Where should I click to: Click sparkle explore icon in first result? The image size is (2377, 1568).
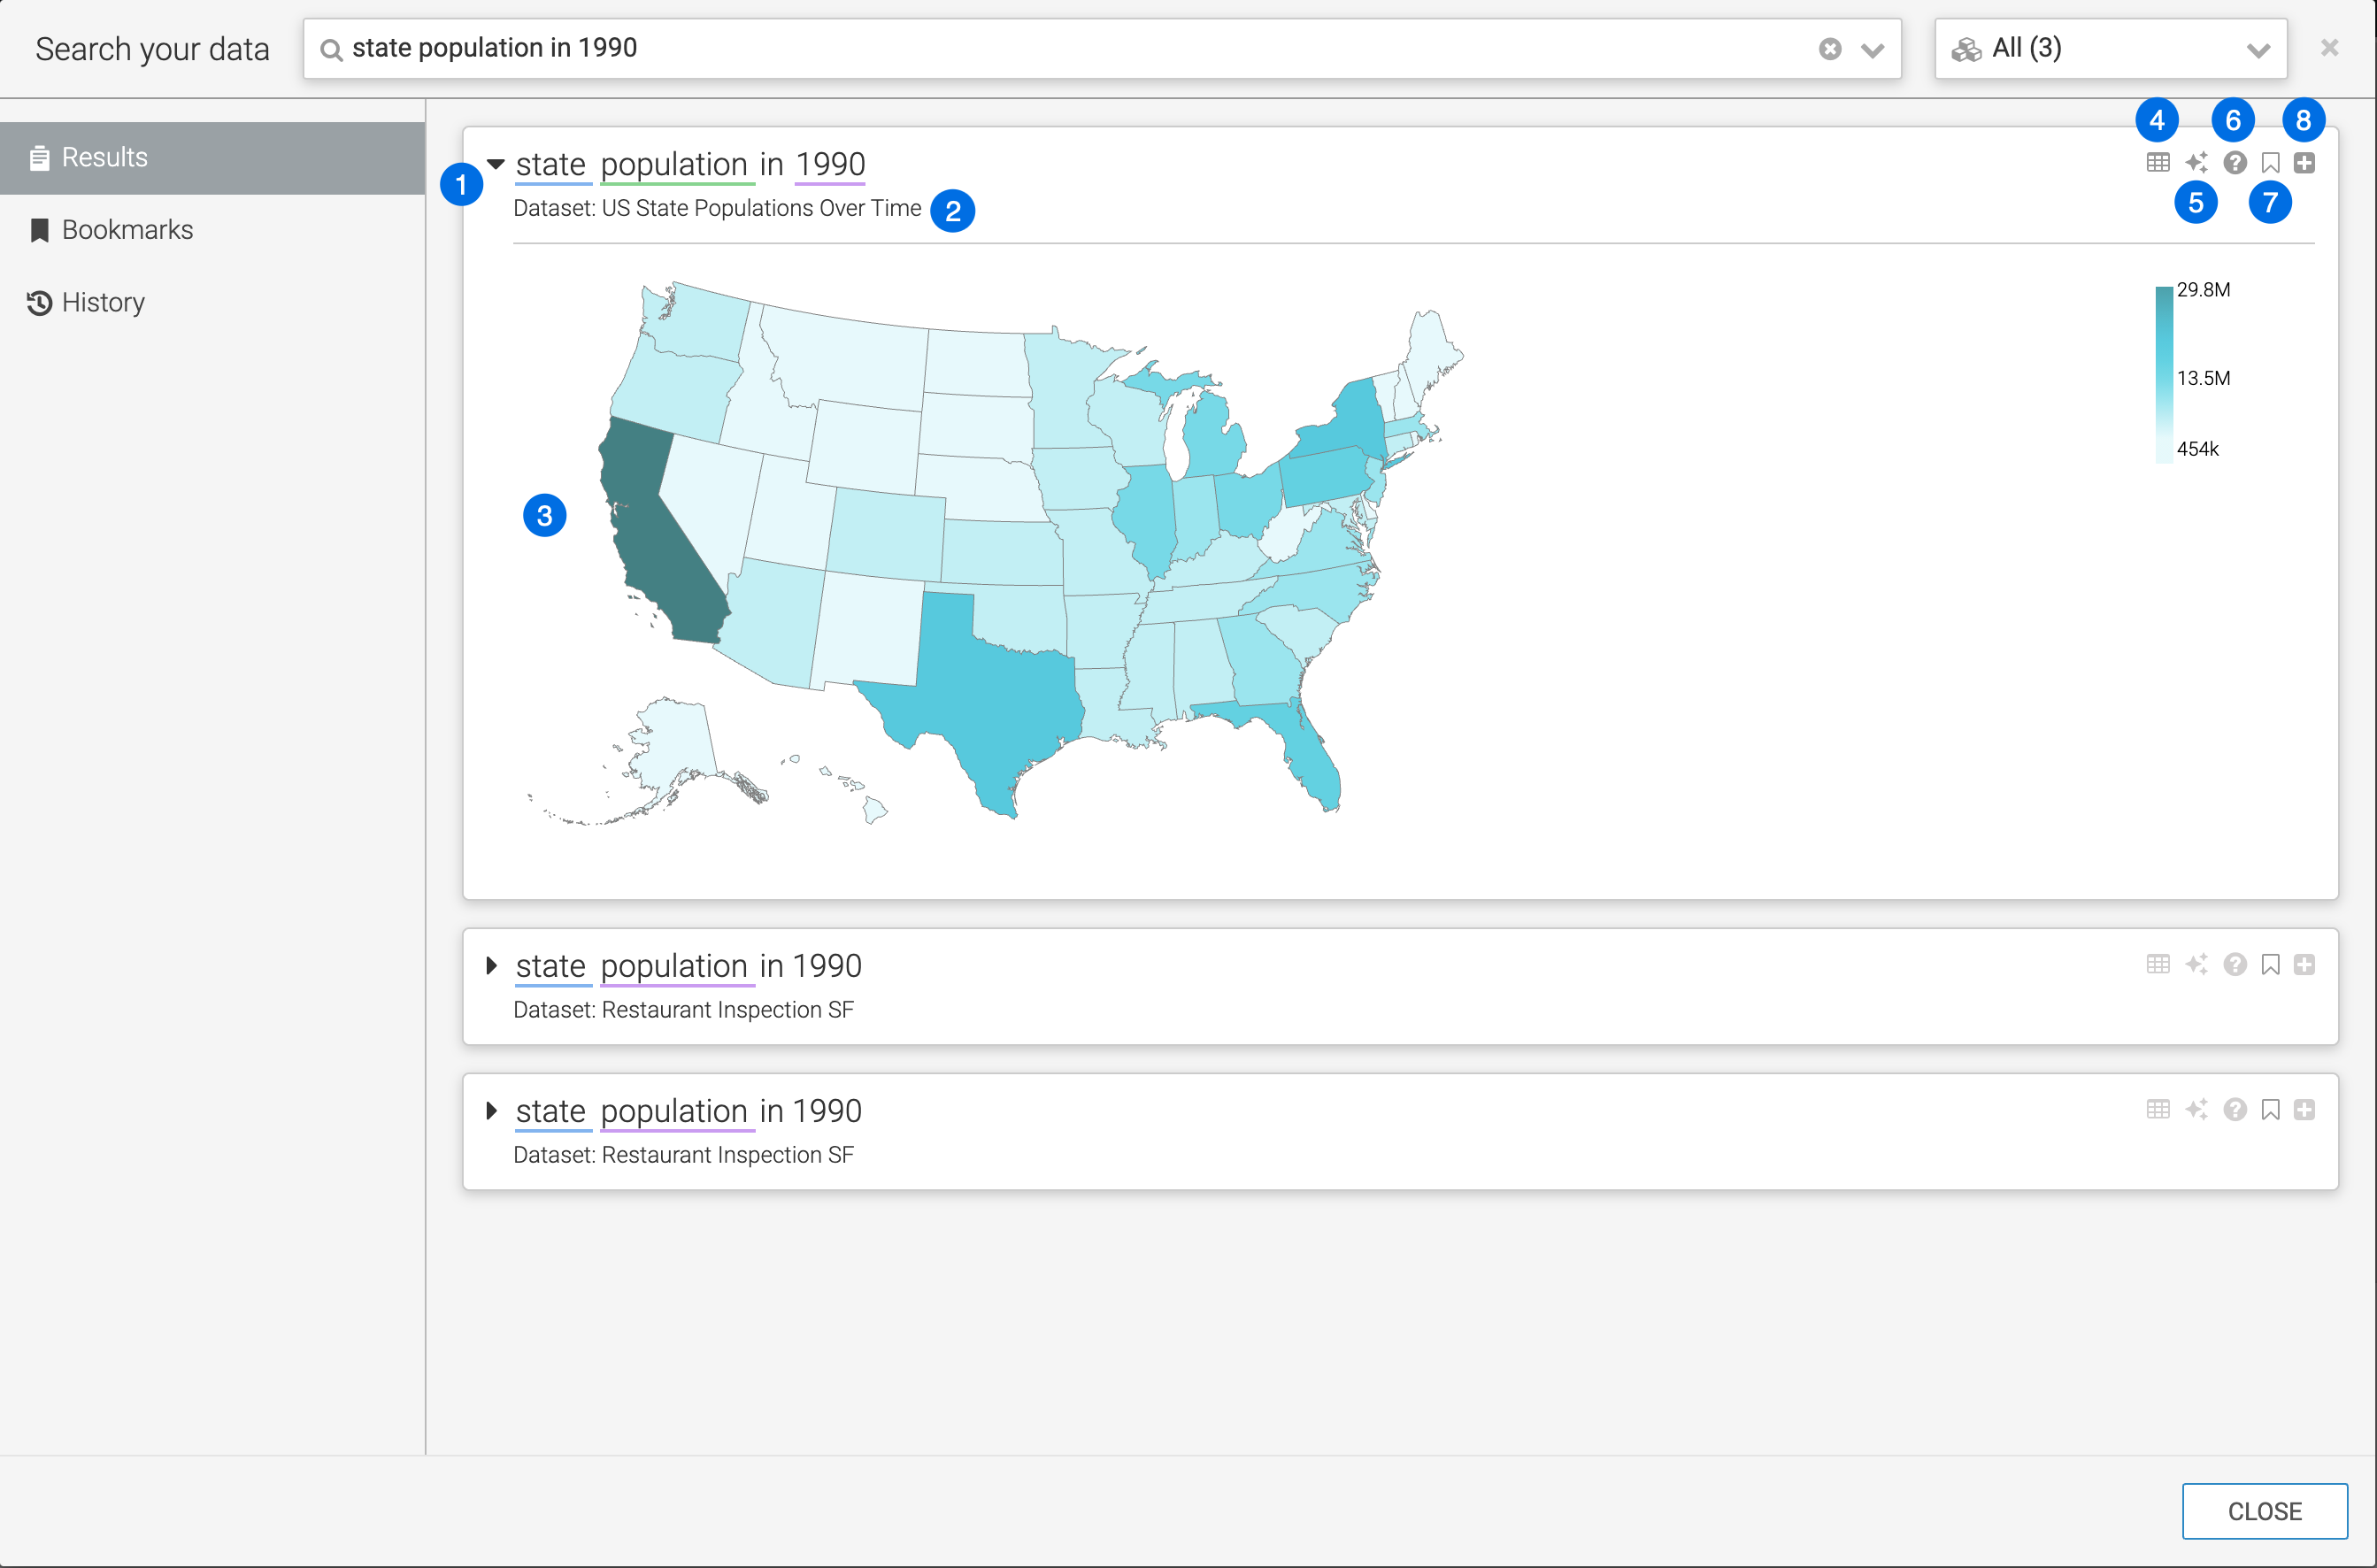(2196, 163)
